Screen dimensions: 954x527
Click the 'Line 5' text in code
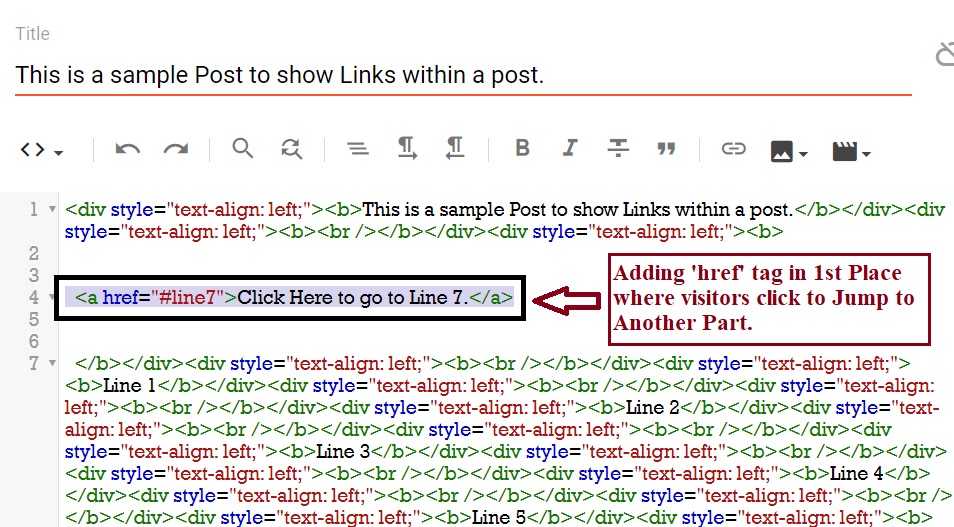[499, 517]
